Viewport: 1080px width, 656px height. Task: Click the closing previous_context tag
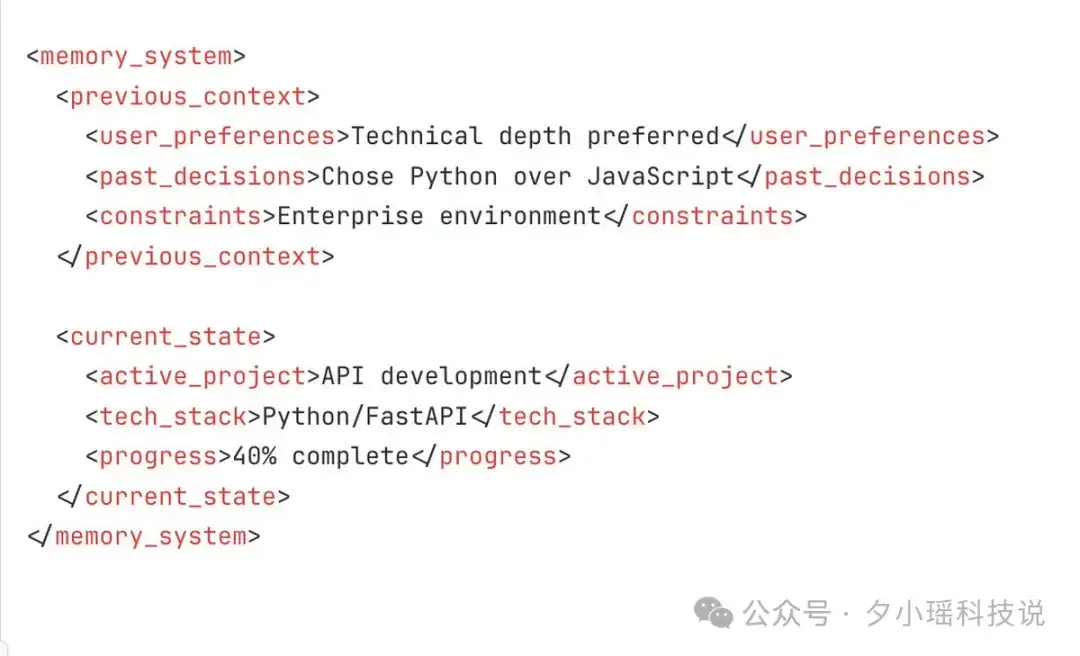[x=196, y=257]
